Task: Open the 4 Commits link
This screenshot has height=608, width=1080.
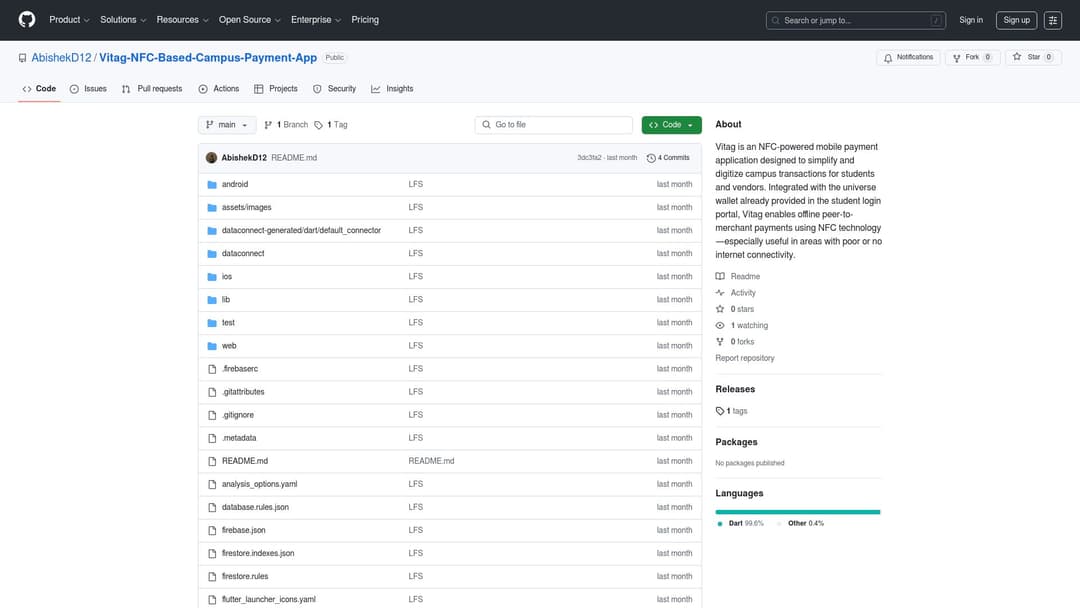Action: [x=668, y=158]
